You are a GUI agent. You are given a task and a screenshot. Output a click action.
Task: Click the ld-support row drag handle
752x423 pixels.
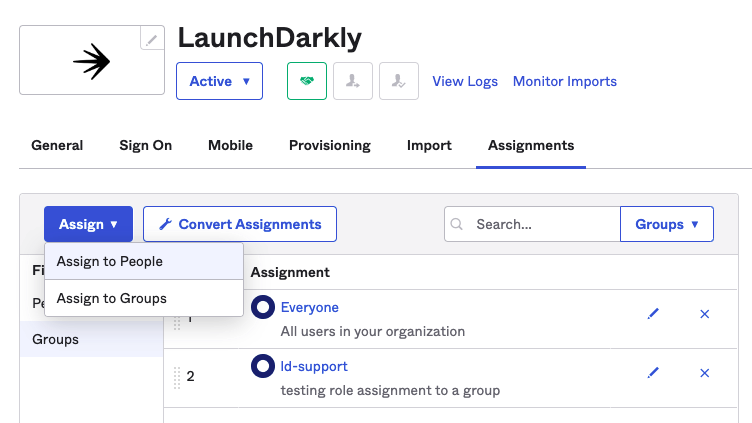point(177,377)
